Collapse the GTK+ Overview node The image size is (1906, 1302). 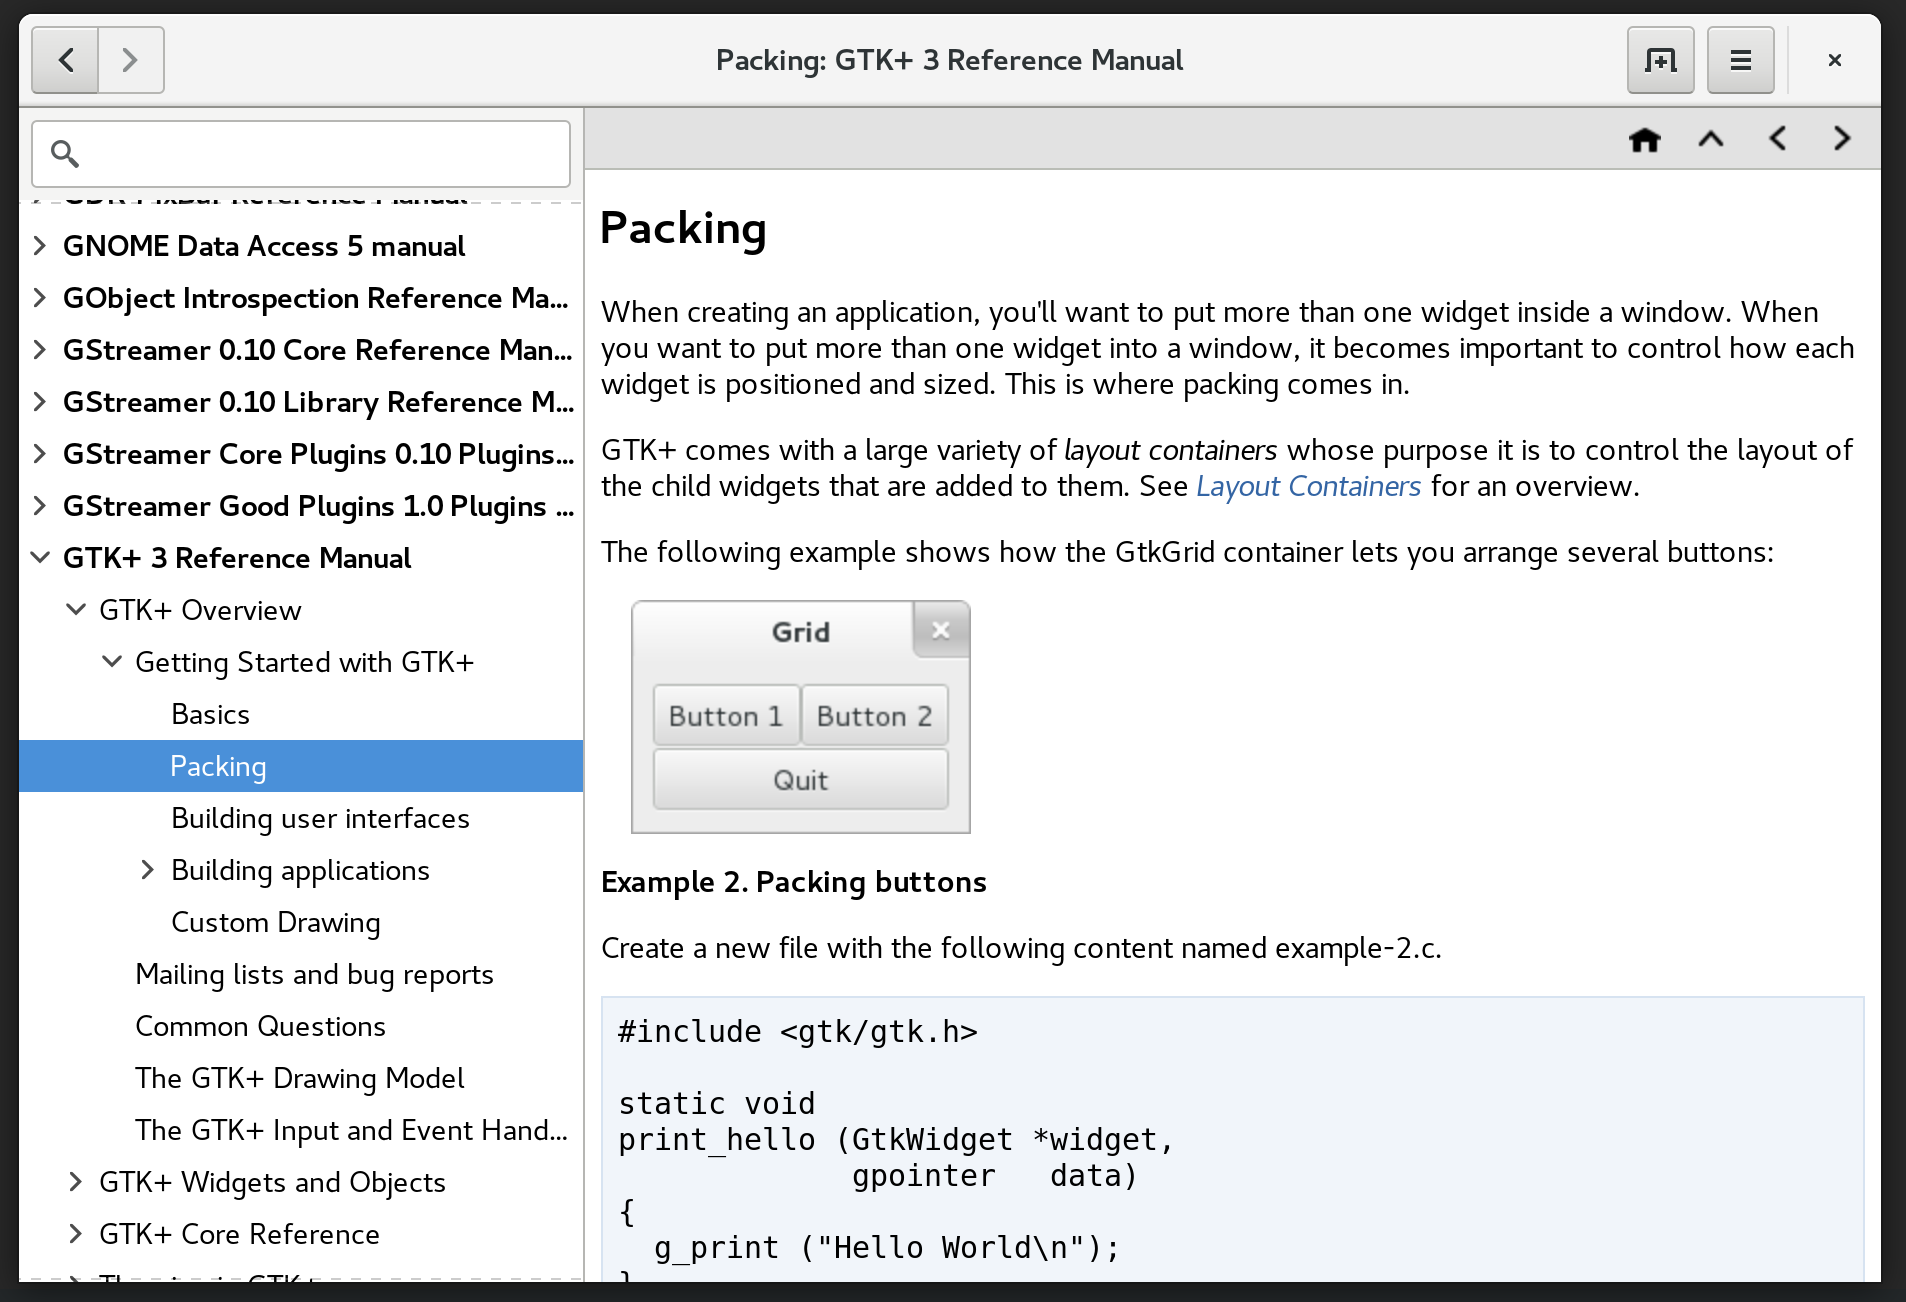point(76,610)
